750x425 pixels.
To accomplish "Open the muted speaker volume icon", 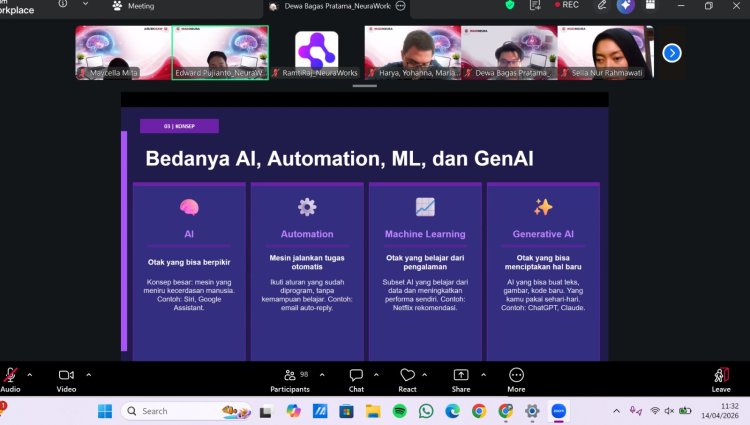I will [x=669, y=411].
